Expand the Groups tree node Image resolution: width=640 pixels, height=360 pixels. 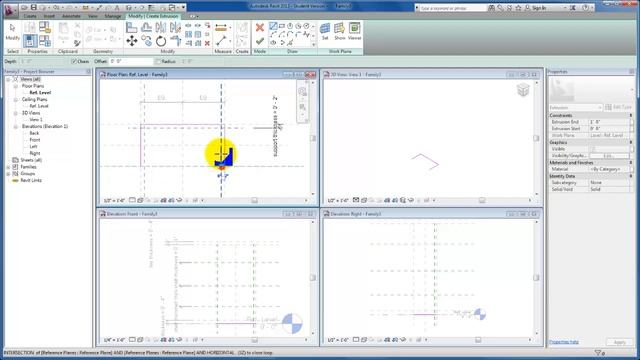[8, 173]
